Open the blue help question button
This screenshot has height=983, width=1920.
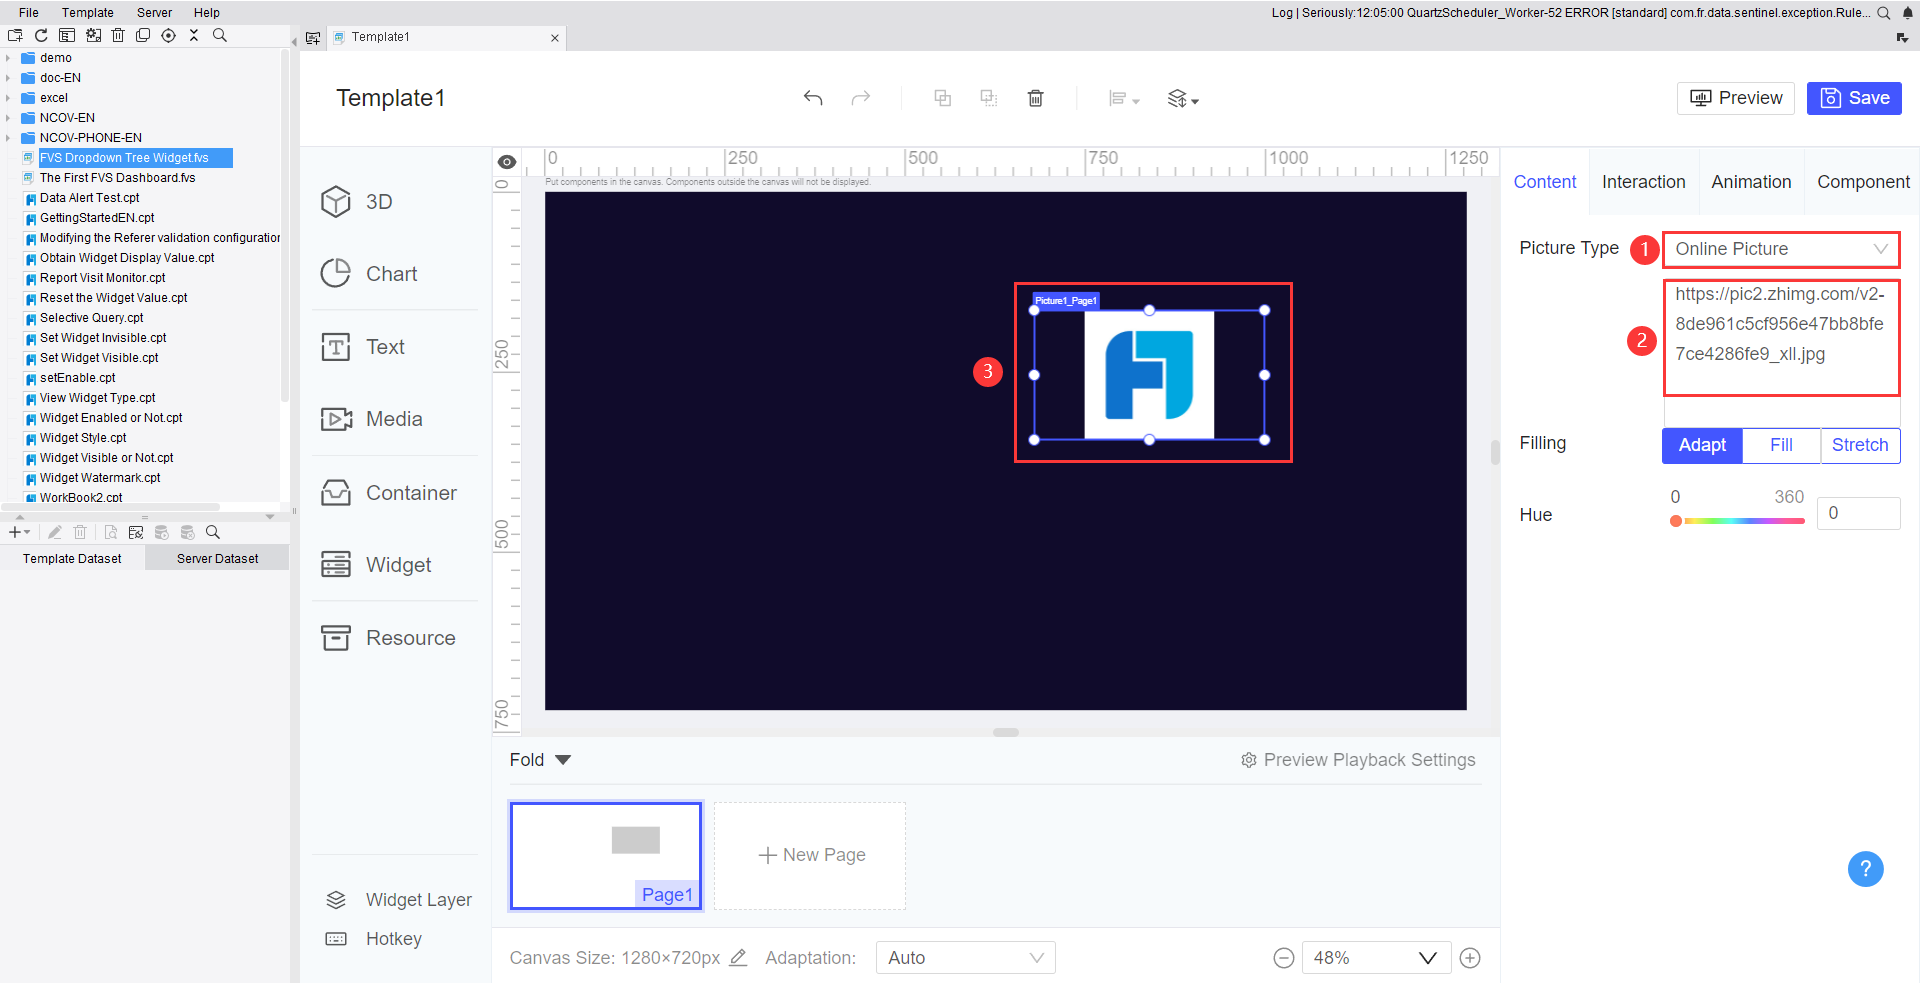click(x=1866, y=869)
